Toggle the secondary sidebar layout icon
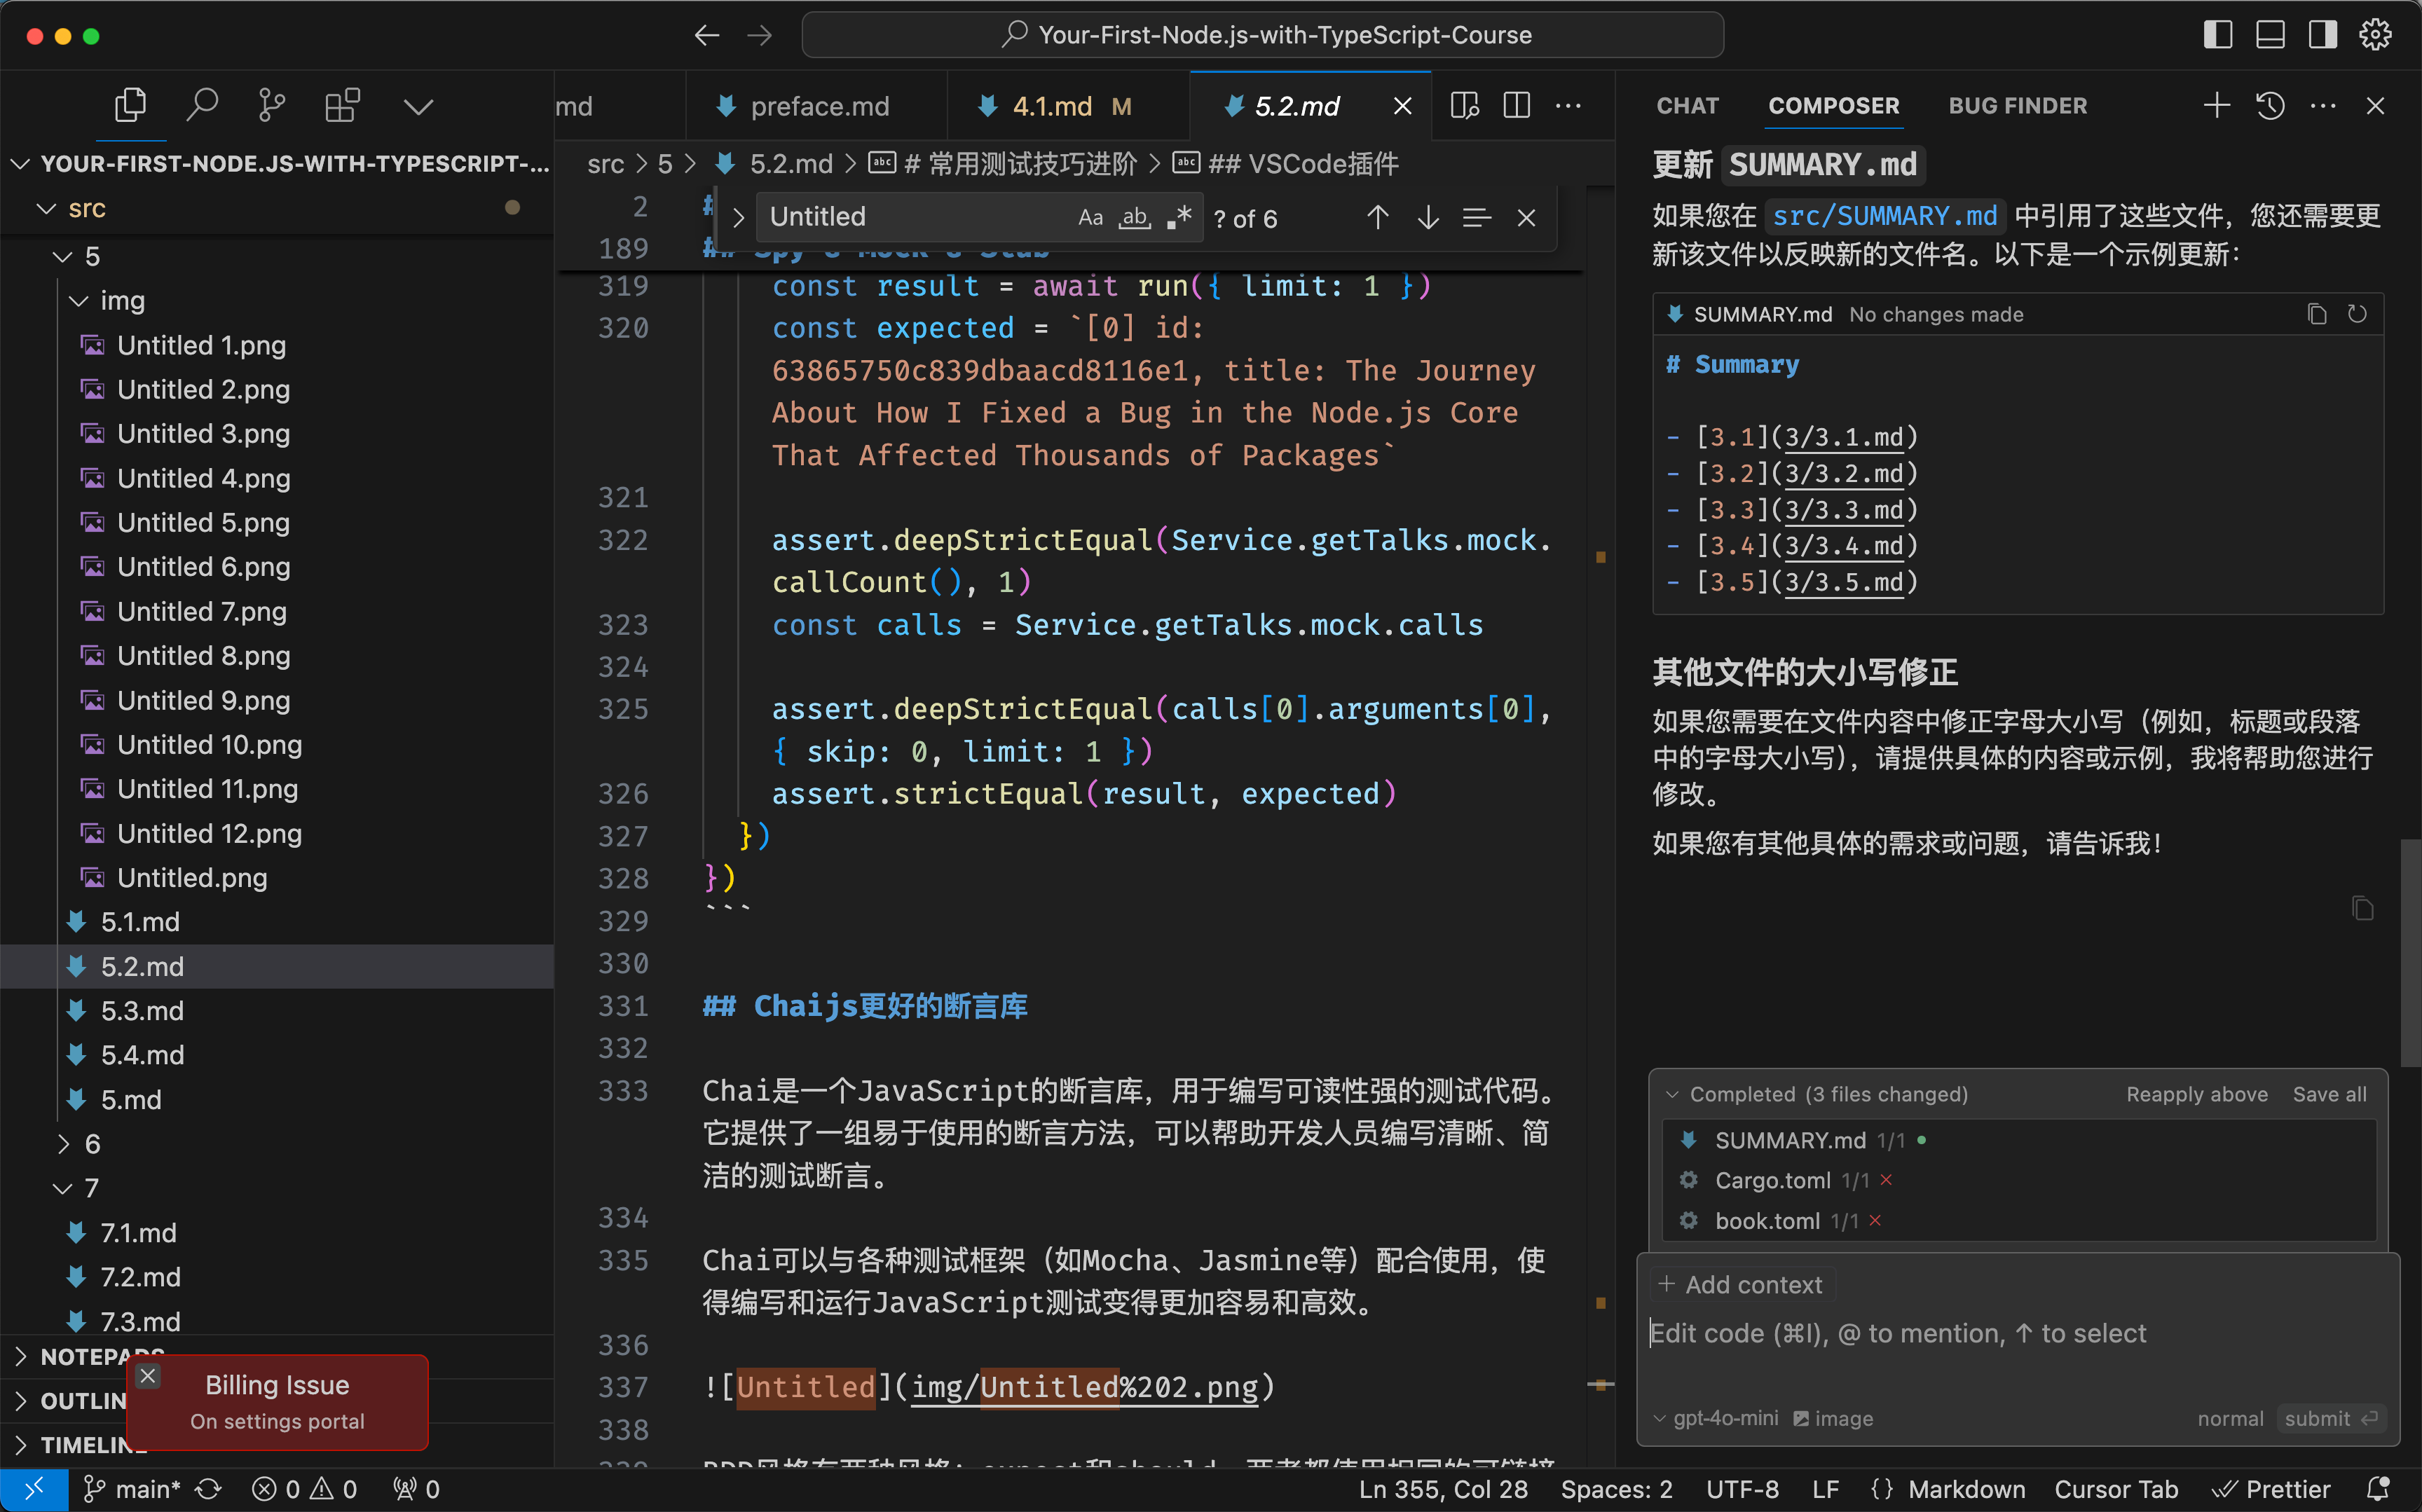 click(2323, 35)
